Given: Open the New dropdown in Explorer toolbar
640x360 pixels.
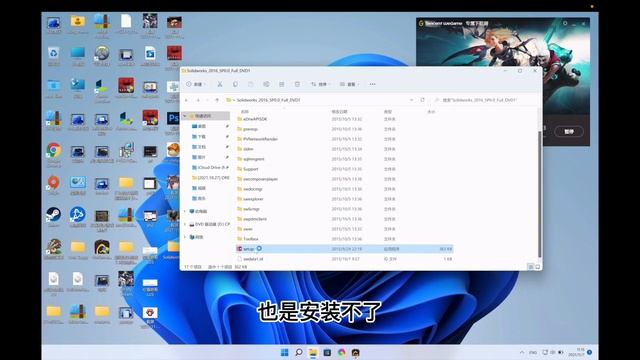Looking at the screenshot, I should pyautogui.click(x=196, y=84).
